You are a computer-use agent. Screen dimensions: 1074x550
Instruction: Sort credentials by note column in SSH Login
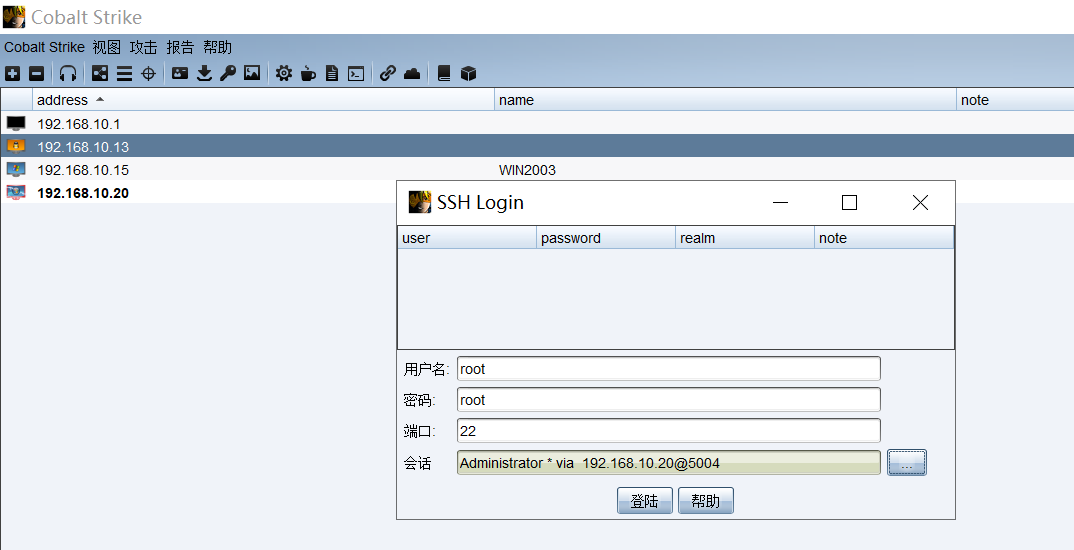point(884,238)
